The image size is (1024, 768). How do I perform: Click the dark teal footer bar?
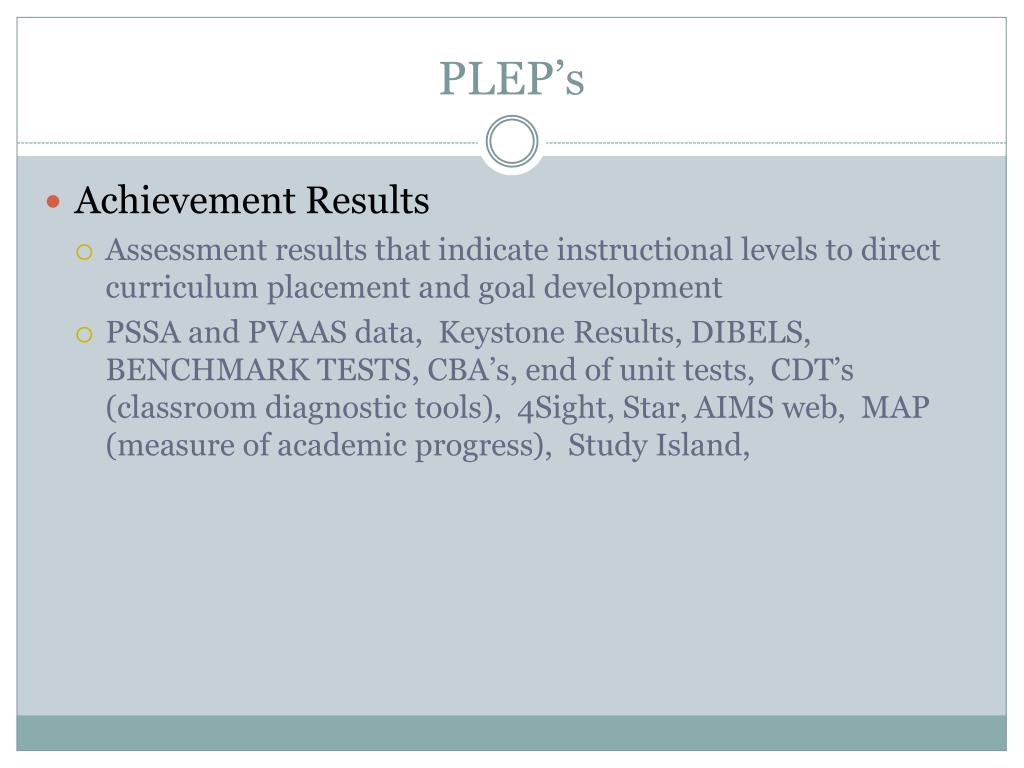(511, 733)
